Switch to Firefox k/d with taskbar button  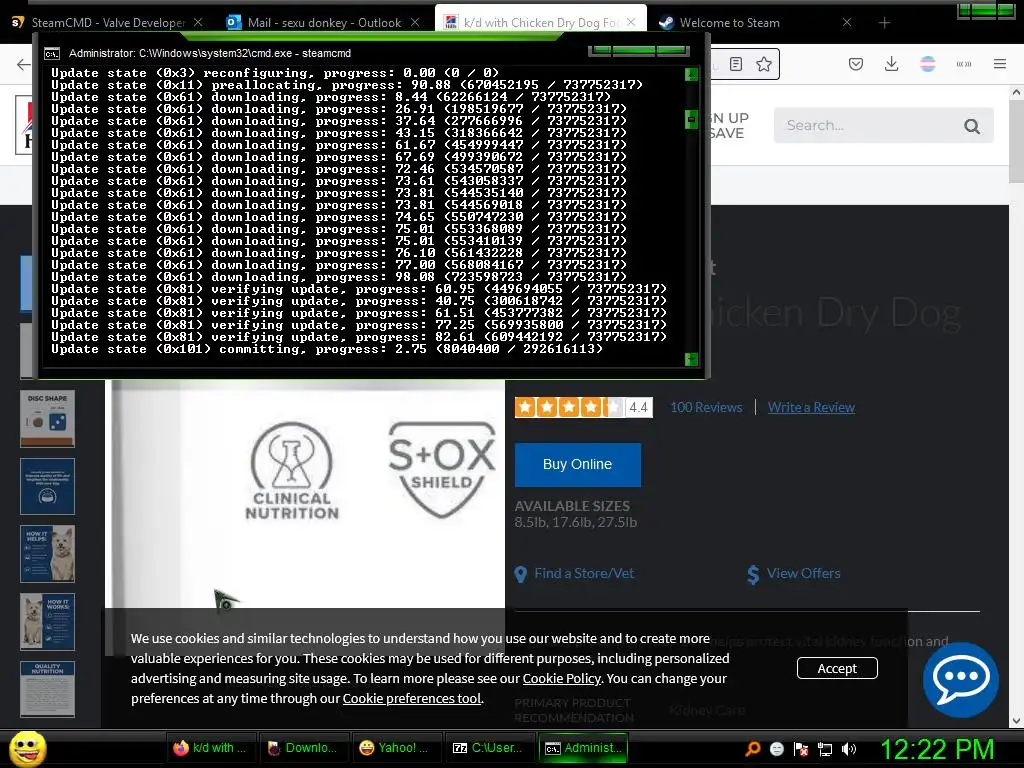tap(210, 748)
